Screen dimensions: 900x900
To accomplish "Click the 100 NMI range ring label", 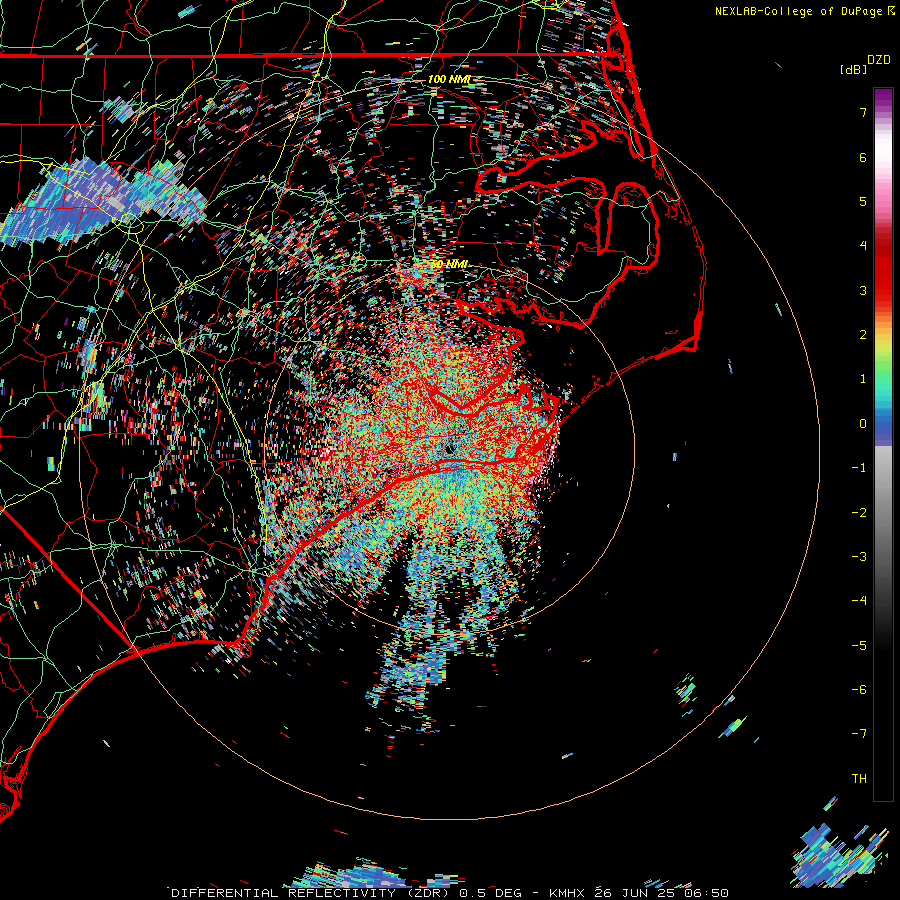I will pos(449,79).
